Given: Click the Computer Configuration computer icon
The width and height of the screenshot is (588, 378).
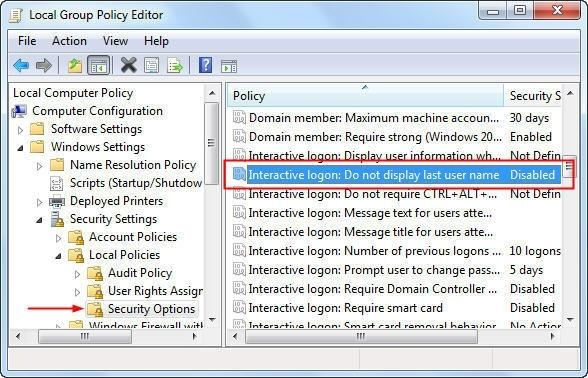Looking at the screenshot, I should tap(19, 111).
